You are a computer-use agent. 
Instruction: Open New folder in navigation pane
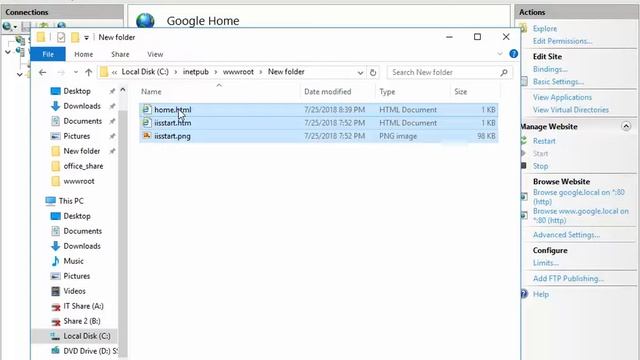82,151
